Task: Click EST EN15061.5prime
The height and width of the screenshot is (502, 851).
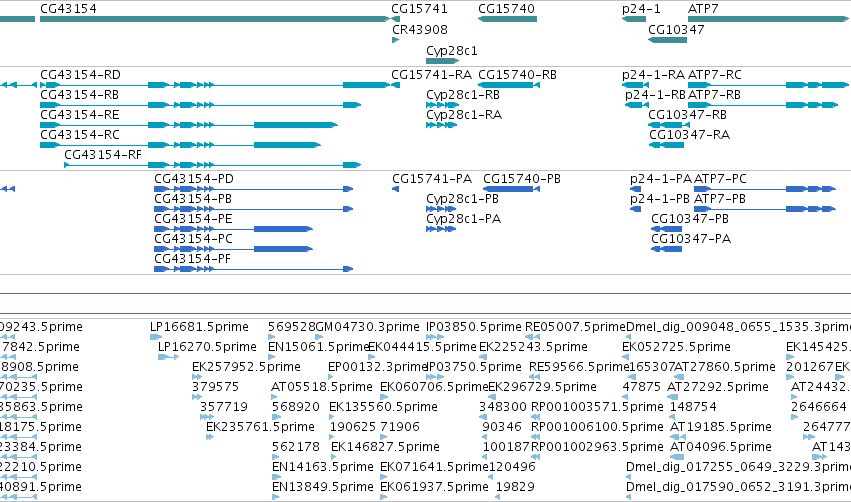Action: [x=319, y=347]
